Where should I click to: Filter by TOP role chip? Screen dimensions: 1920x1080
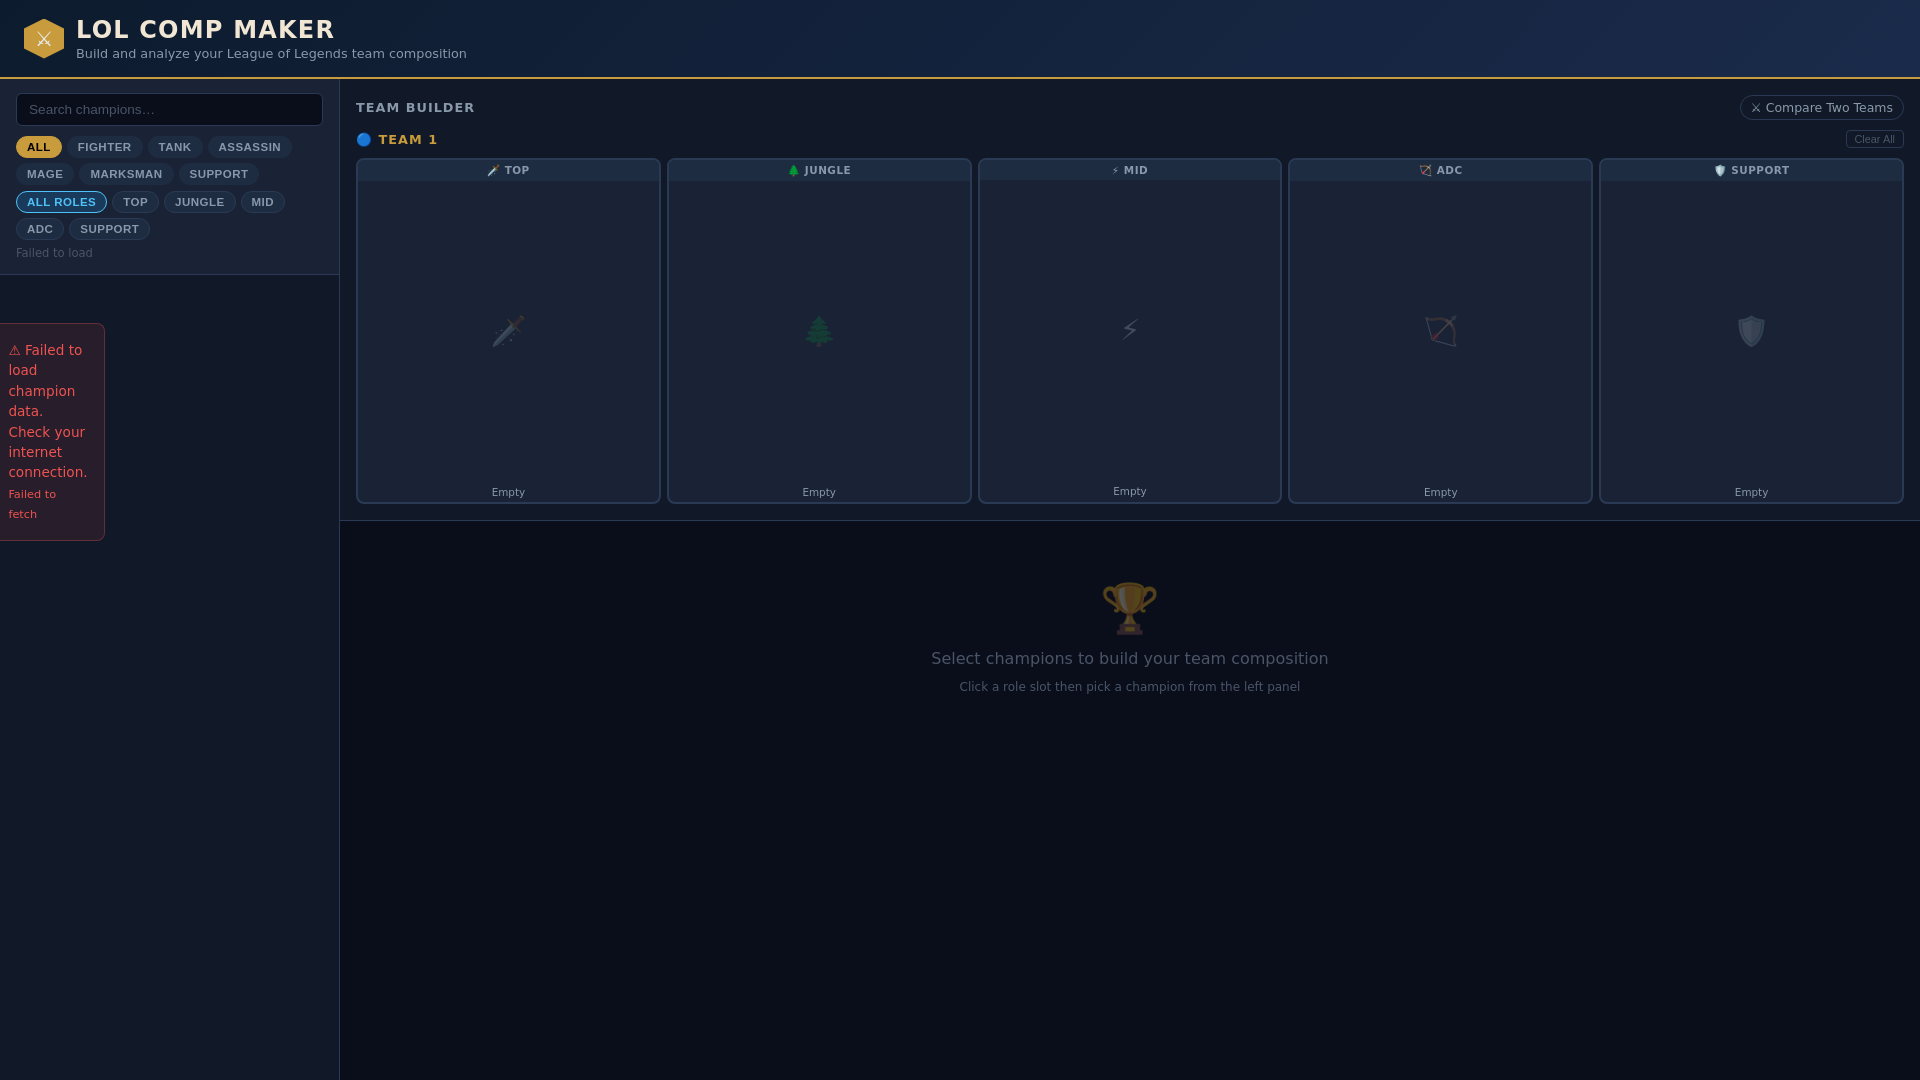click(x=135, y=202)
